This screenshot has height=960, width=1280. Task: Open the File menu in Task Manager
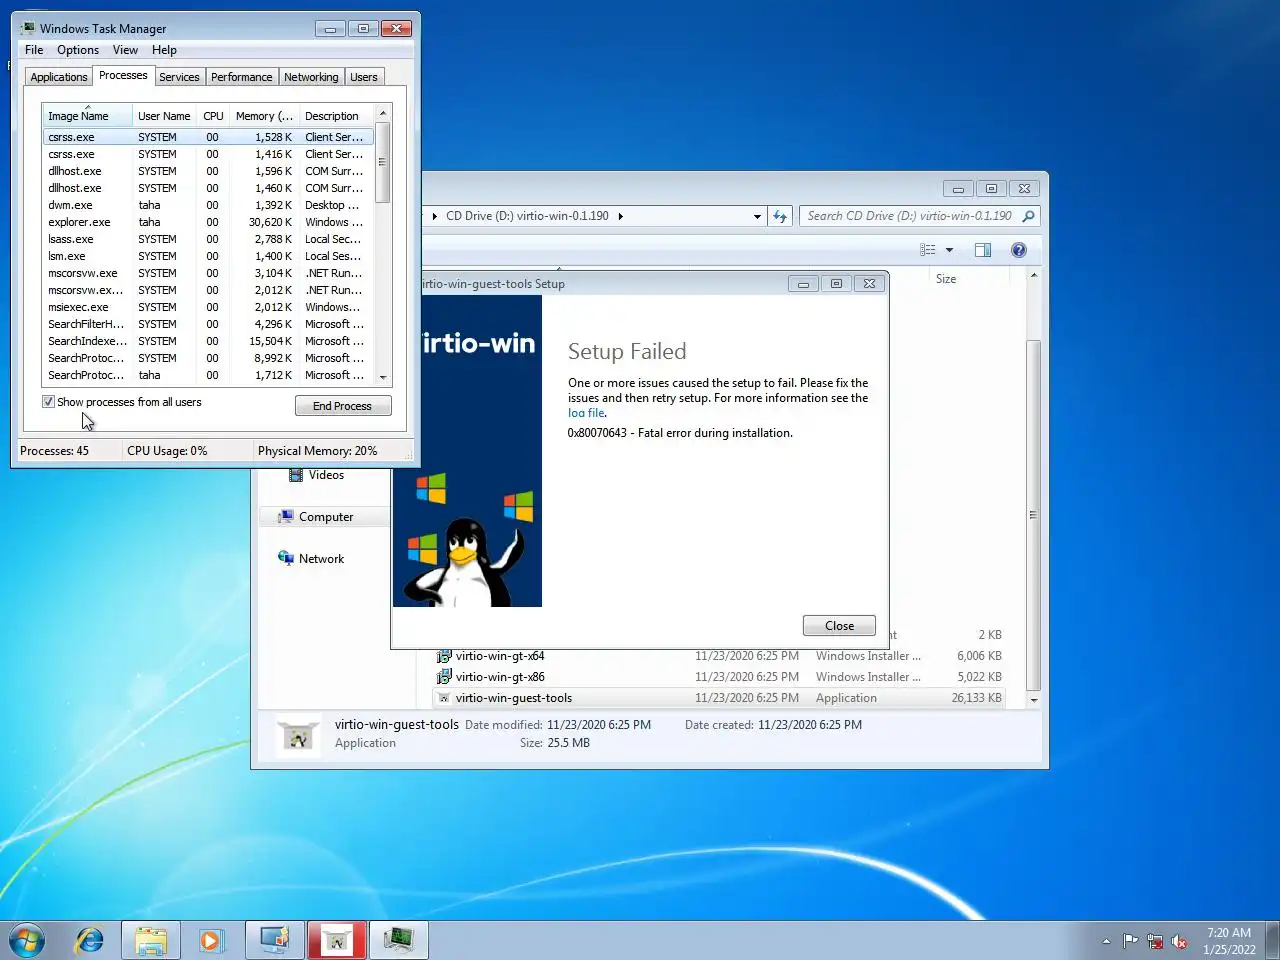34,50
